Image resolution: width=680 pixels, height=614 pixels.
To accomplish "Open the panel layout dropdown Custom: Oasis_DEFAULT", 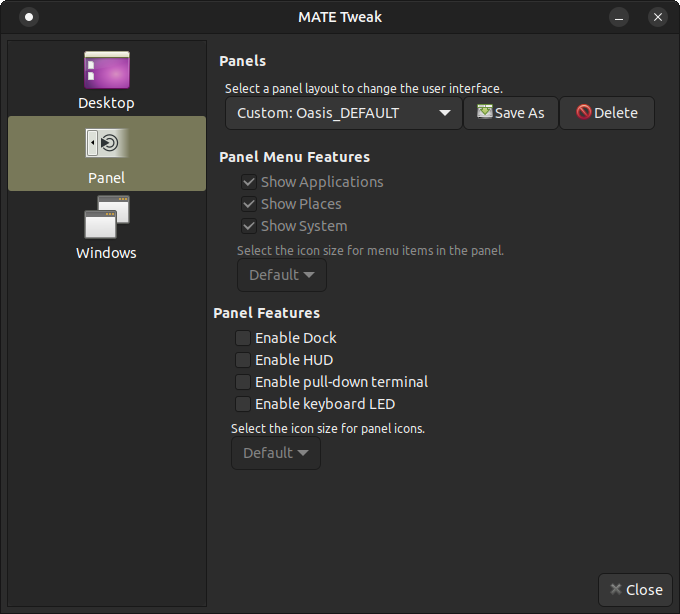I will point(344,113).
